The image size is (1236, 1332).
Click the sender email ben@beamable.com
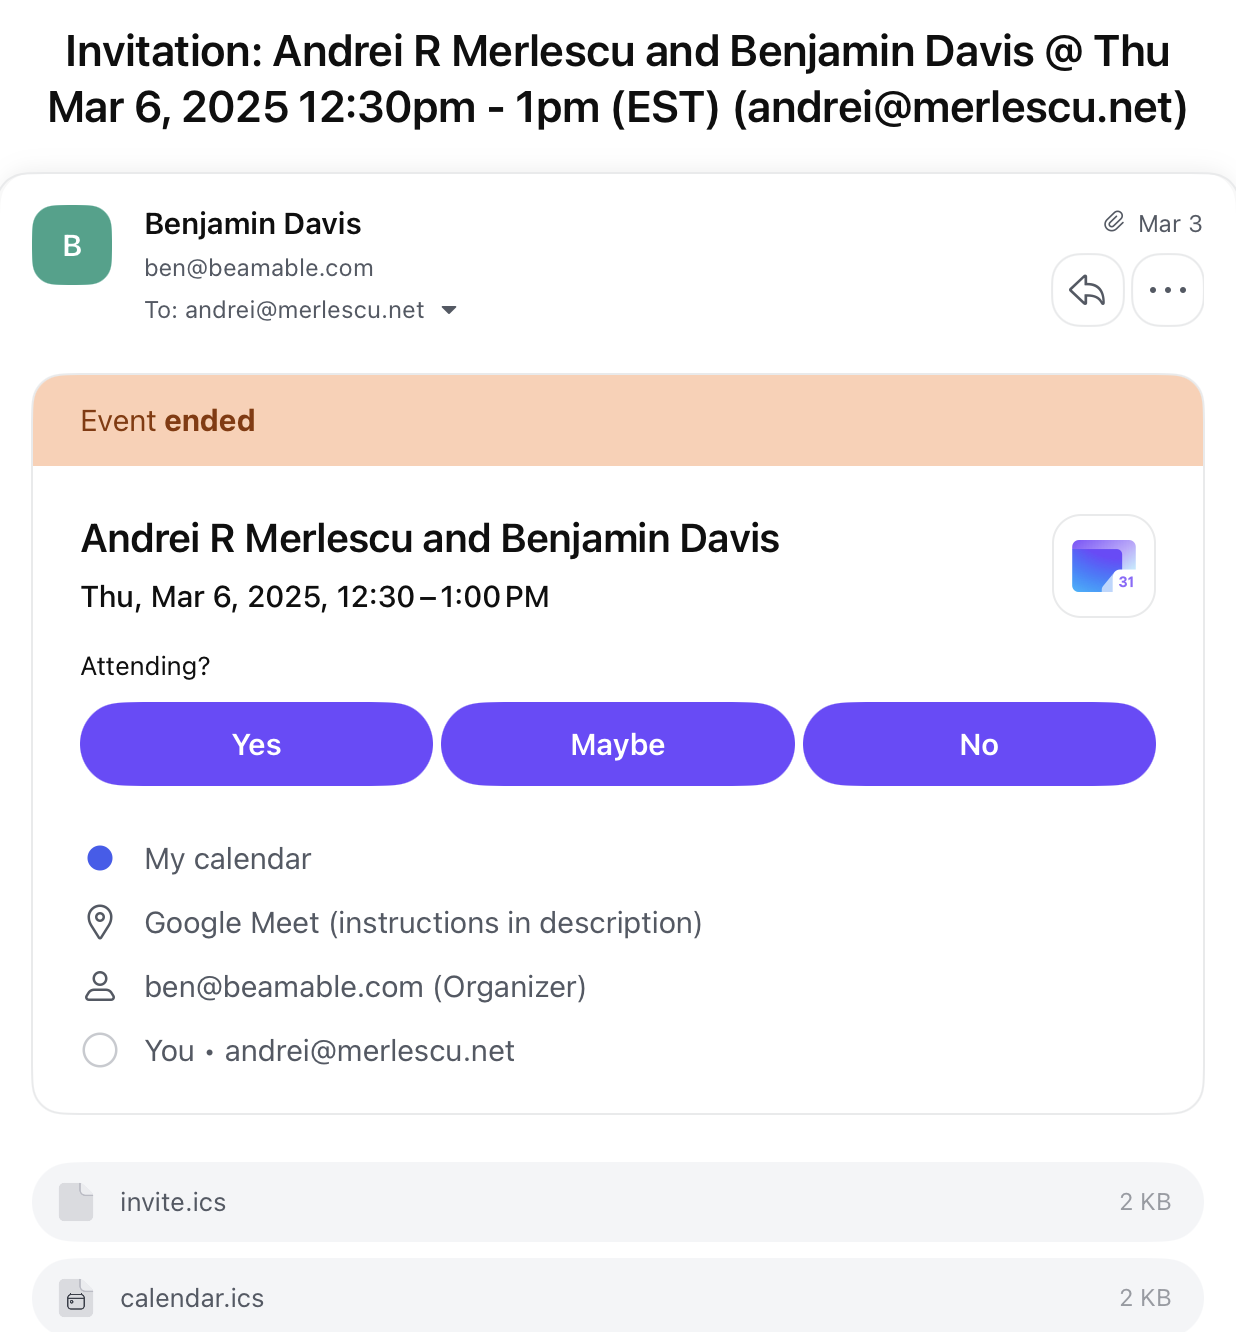point(259,268)
